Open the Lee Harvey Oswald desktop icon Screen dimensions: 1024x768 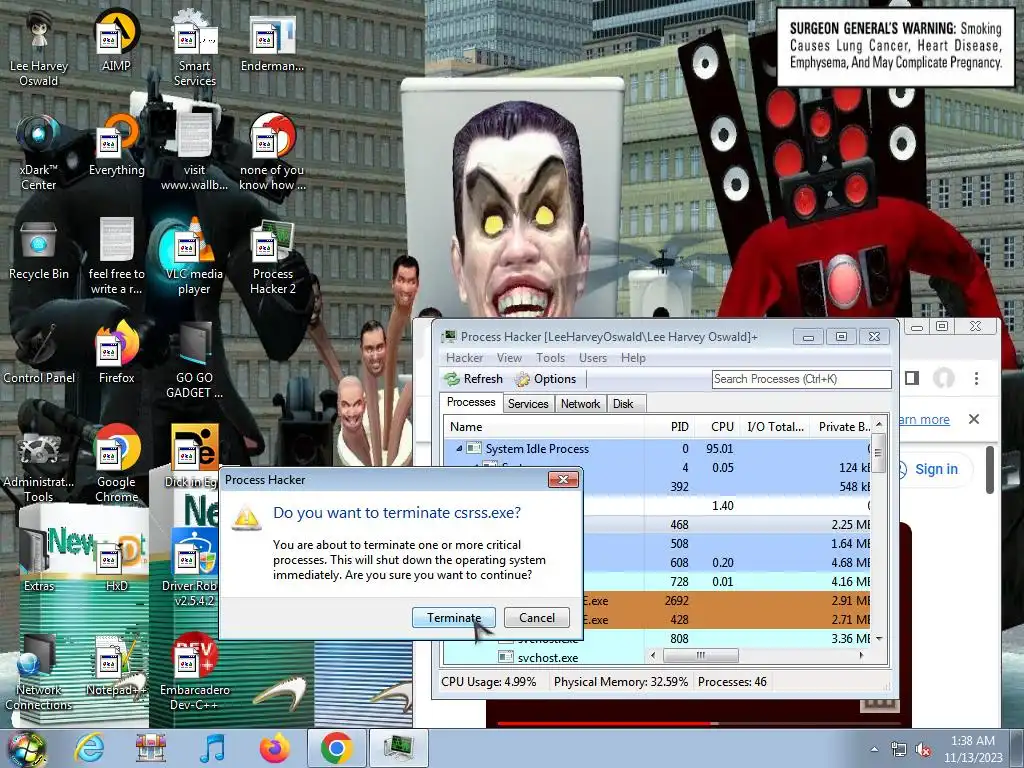click(39, 50)
